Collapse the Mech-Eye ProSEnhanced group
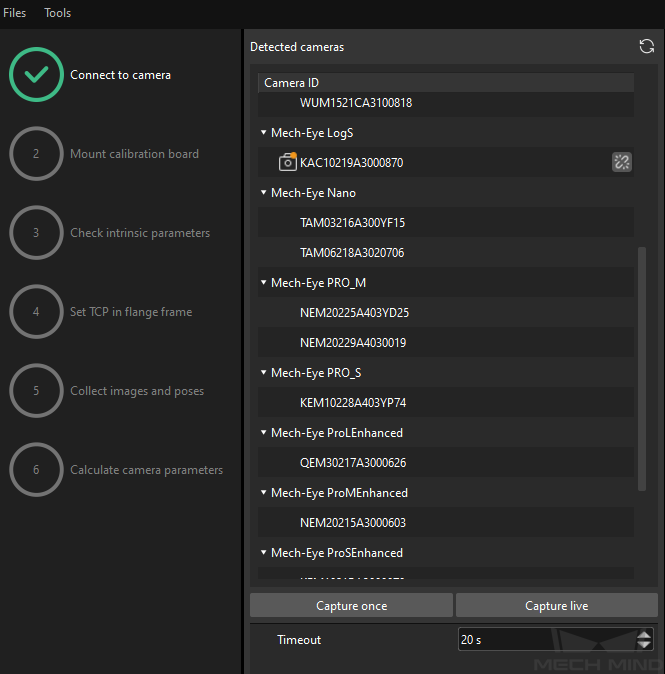This screenshot has height=674, width=665. coord(264,552)
